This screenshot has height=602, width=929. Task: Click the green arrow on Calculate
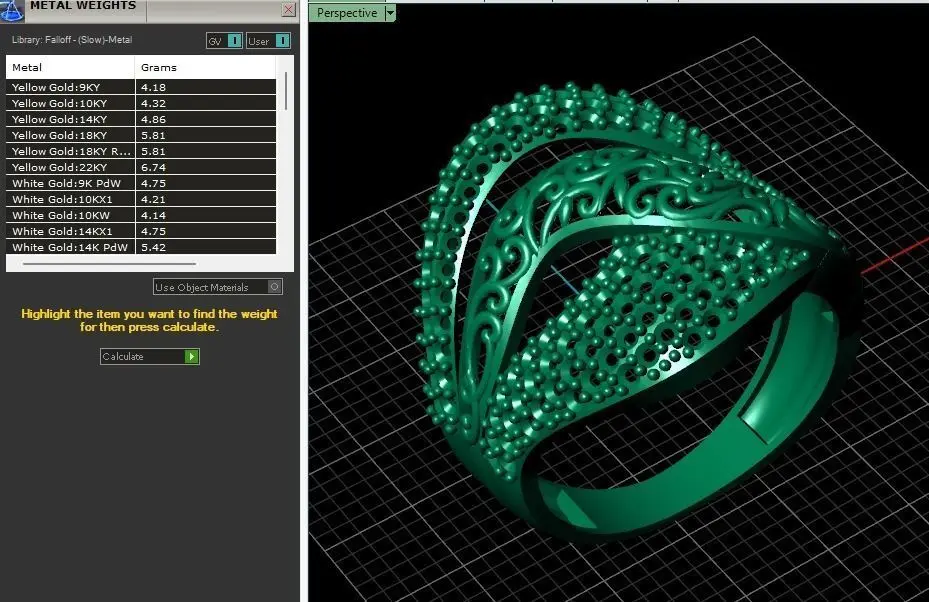(x=191, y=356)
